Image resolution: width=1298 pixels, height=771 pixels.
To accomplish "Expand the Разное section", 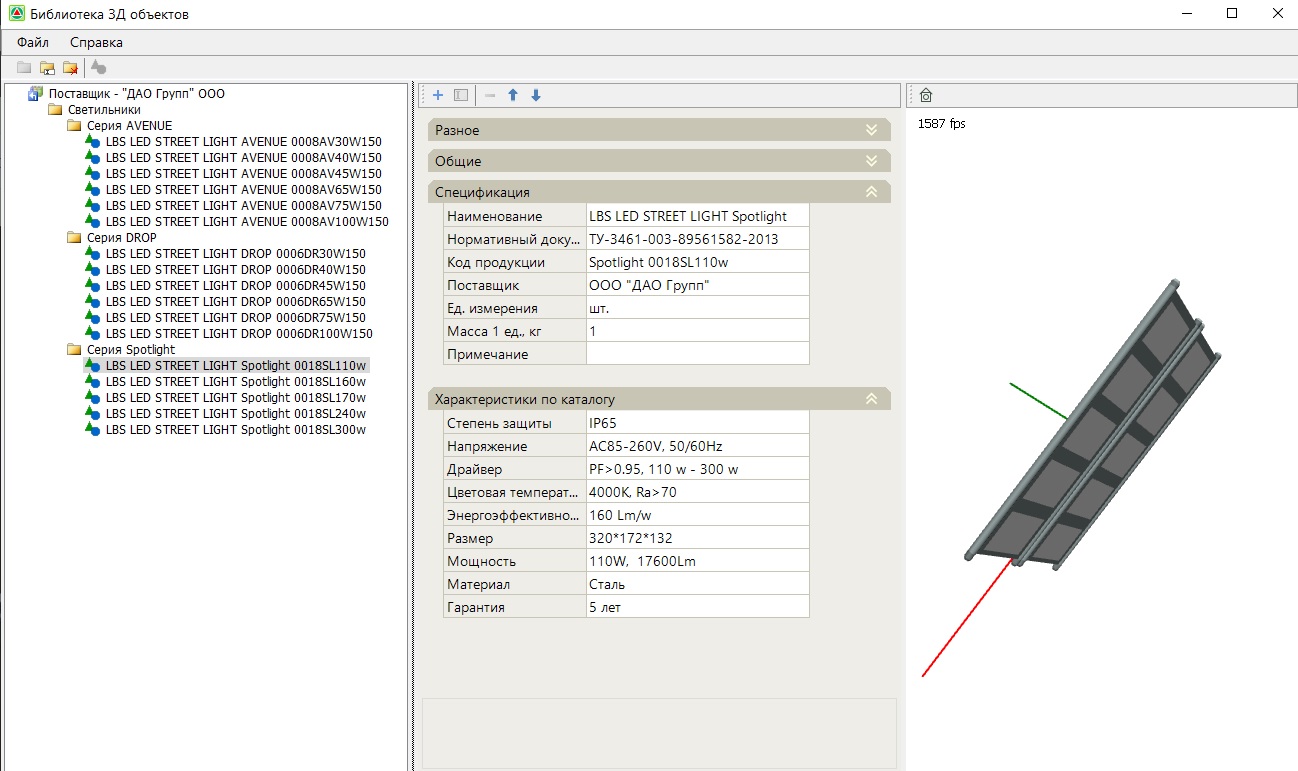I will (871, 130).
